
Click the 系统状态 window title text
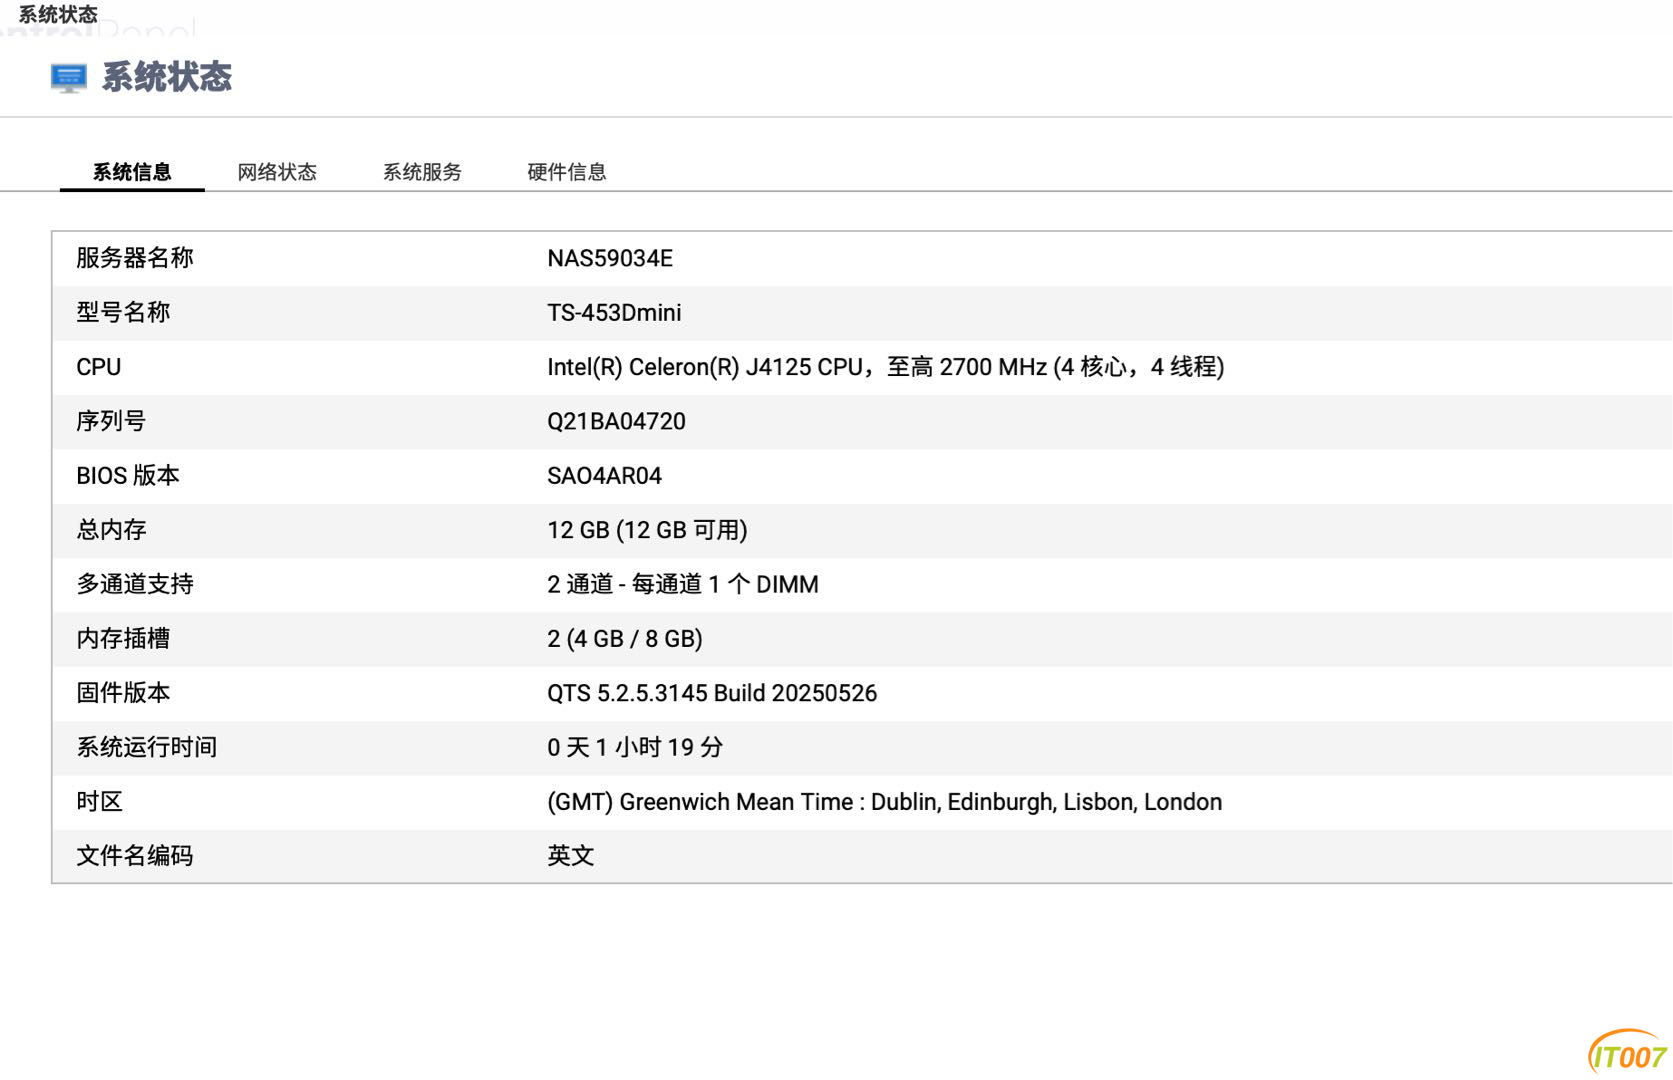click(x=58, y=14)
